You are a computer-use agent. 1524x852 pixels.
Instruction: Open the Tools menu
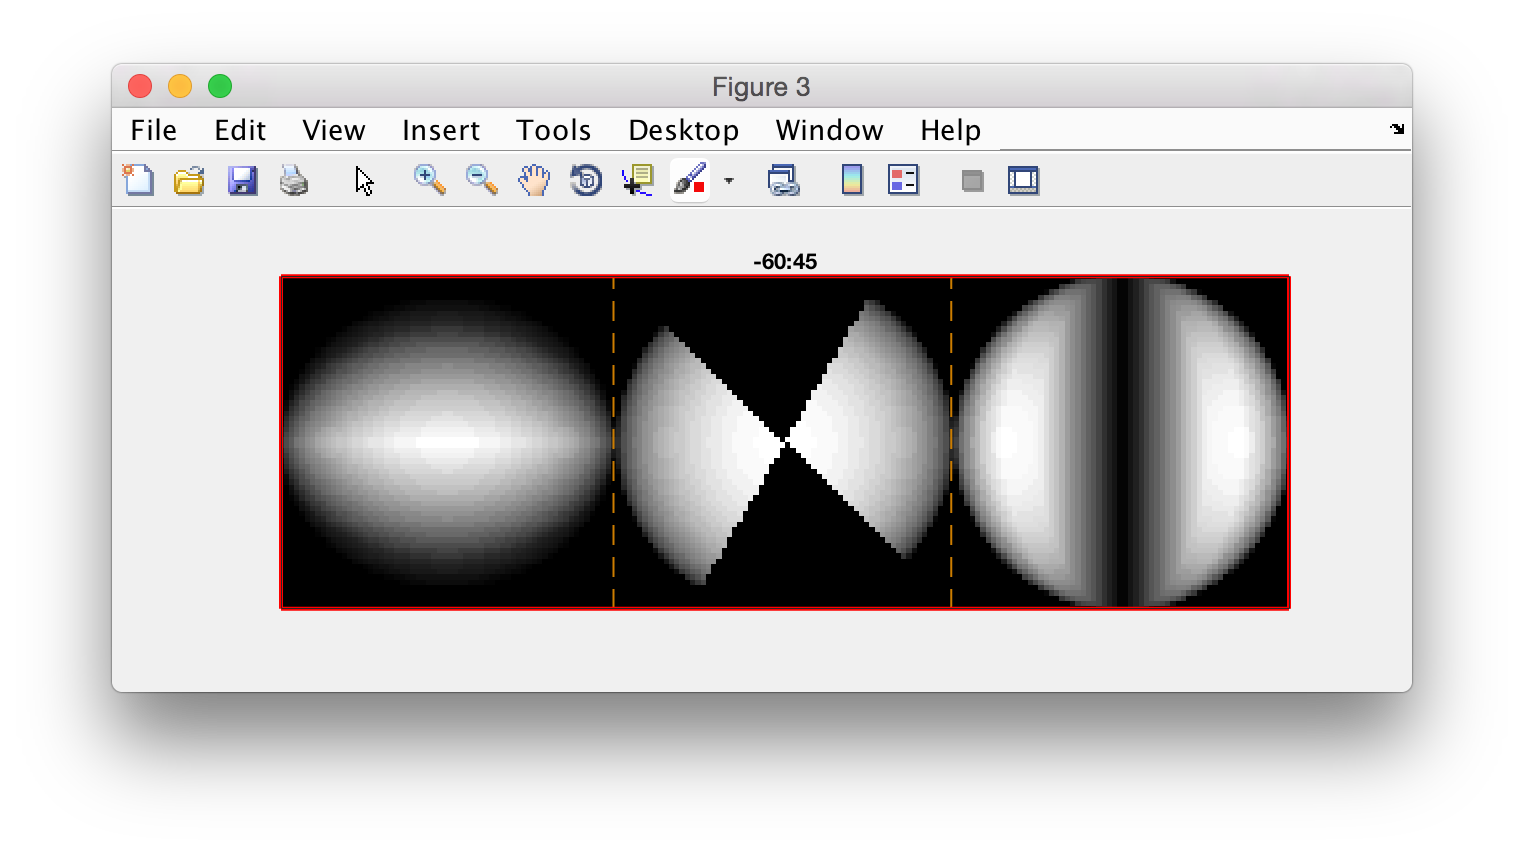pos(553,130)
